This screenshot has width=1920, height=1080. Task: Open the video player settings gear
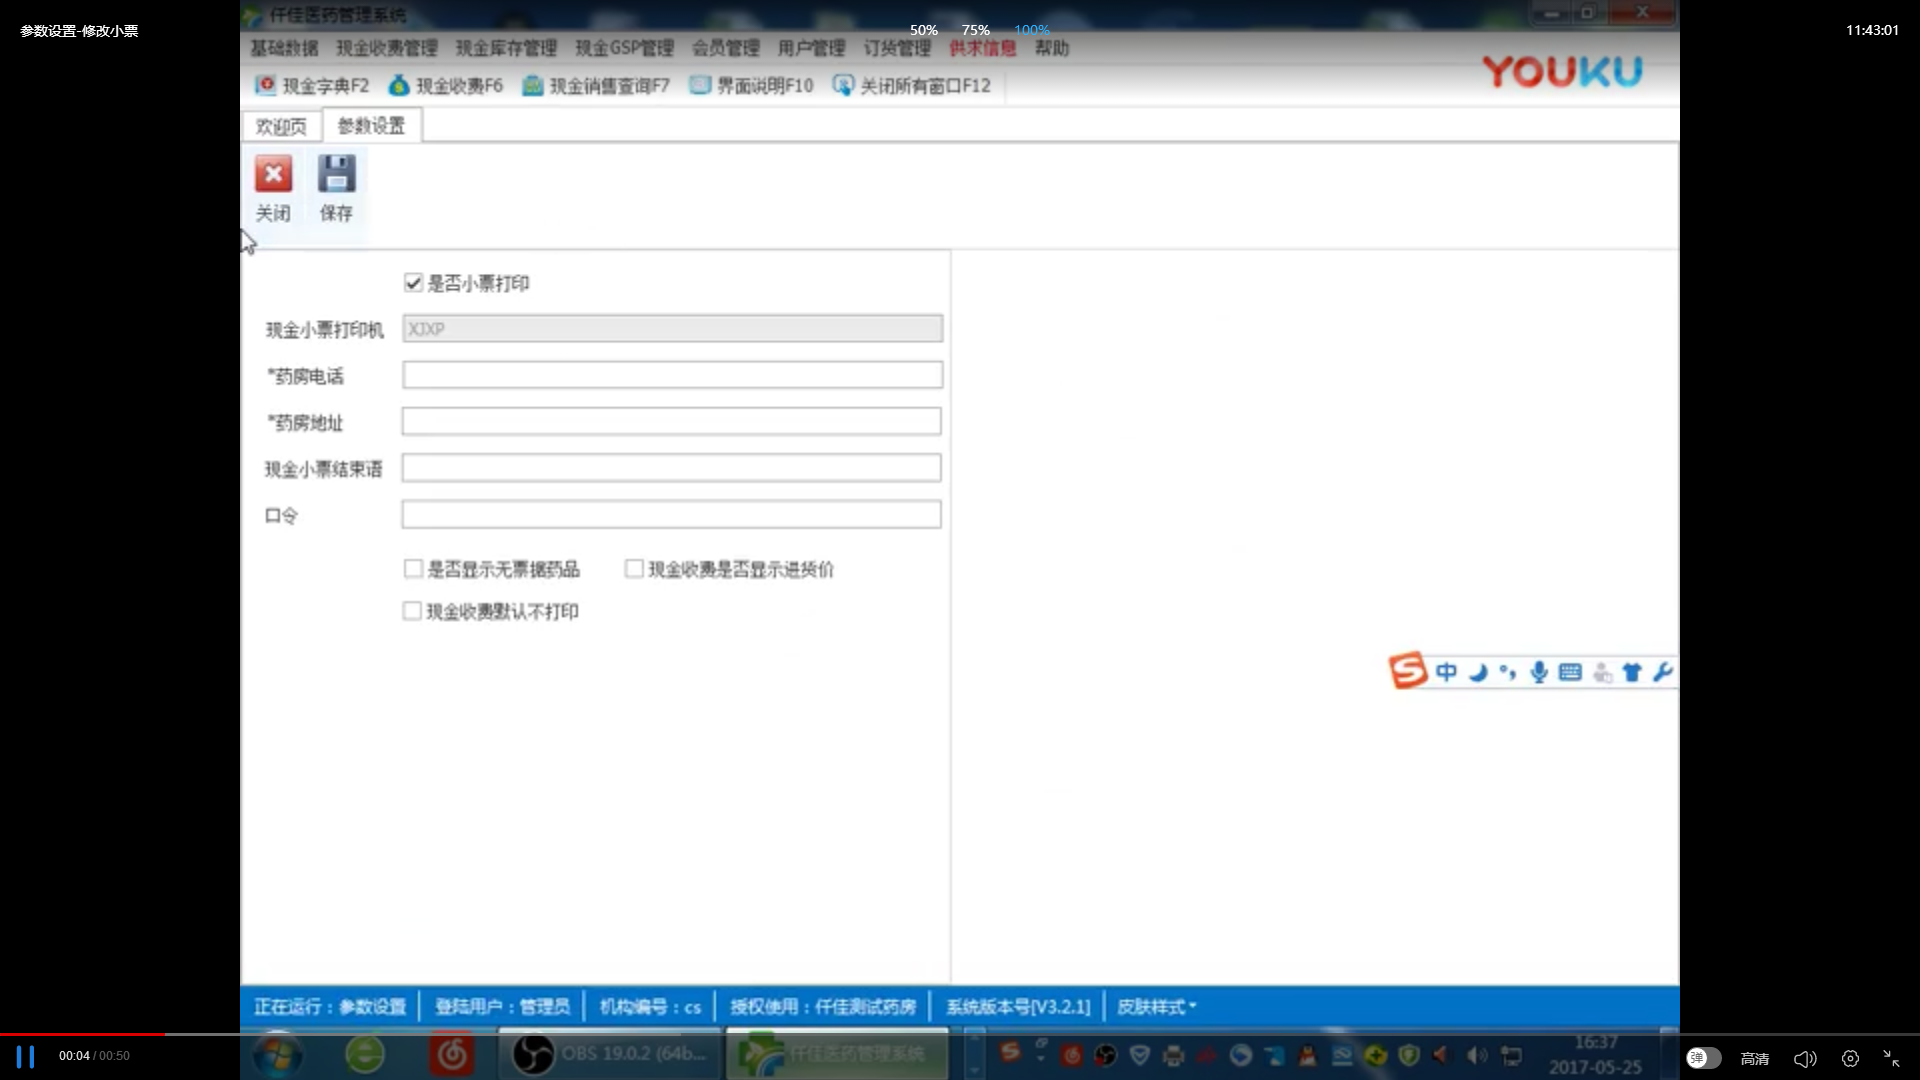1850,1058
